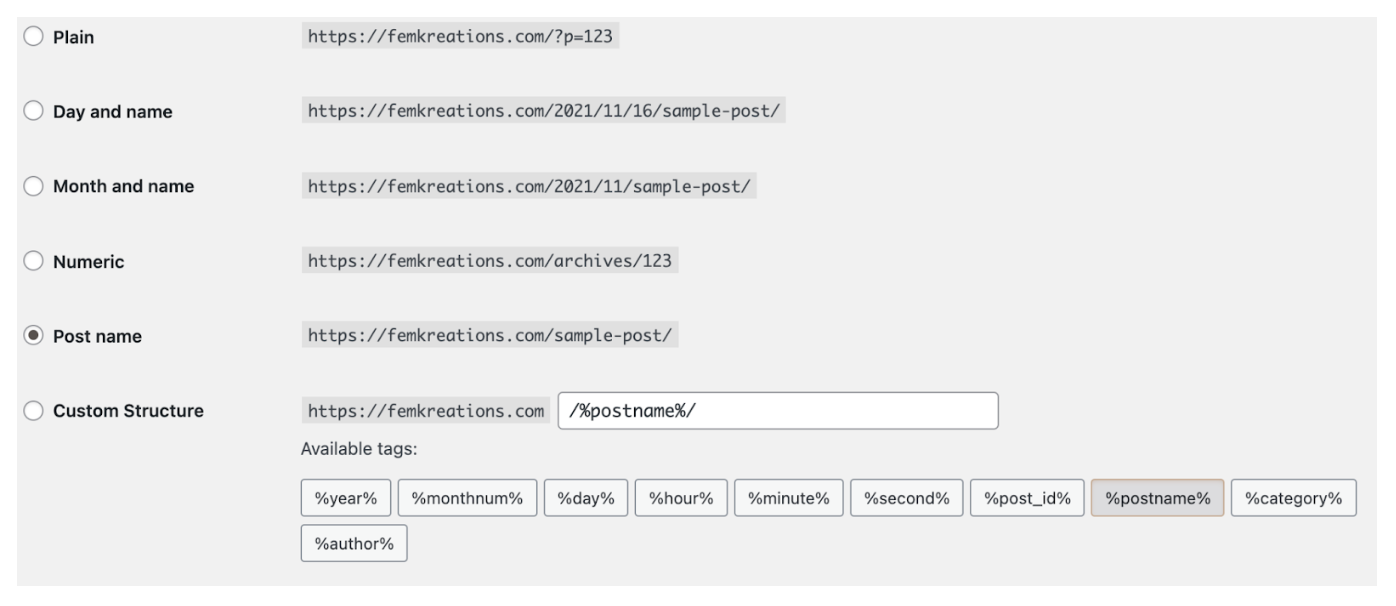Click the base URL beside Custom Structure field
This screenshot has height=606, width=1396.
click(x=426, y=411)
